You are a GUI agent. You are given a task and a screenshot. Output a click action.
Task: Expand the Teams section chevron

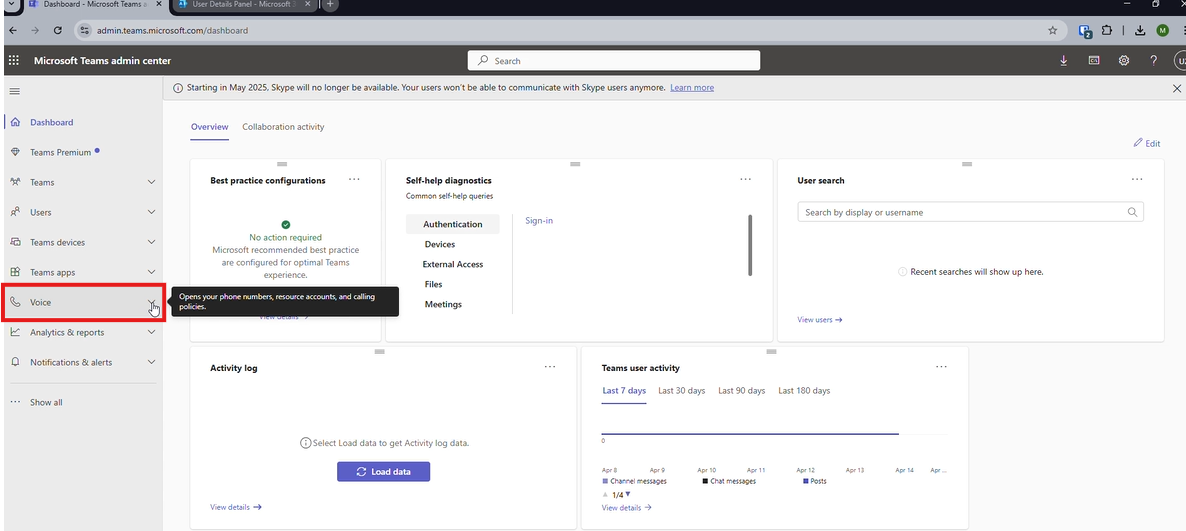click(x=151, y=182)
